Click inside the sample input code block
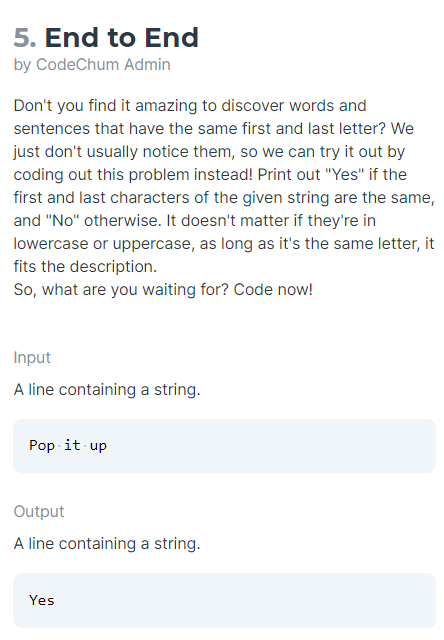Screen dimensions: 444x640 pos(224,446)
